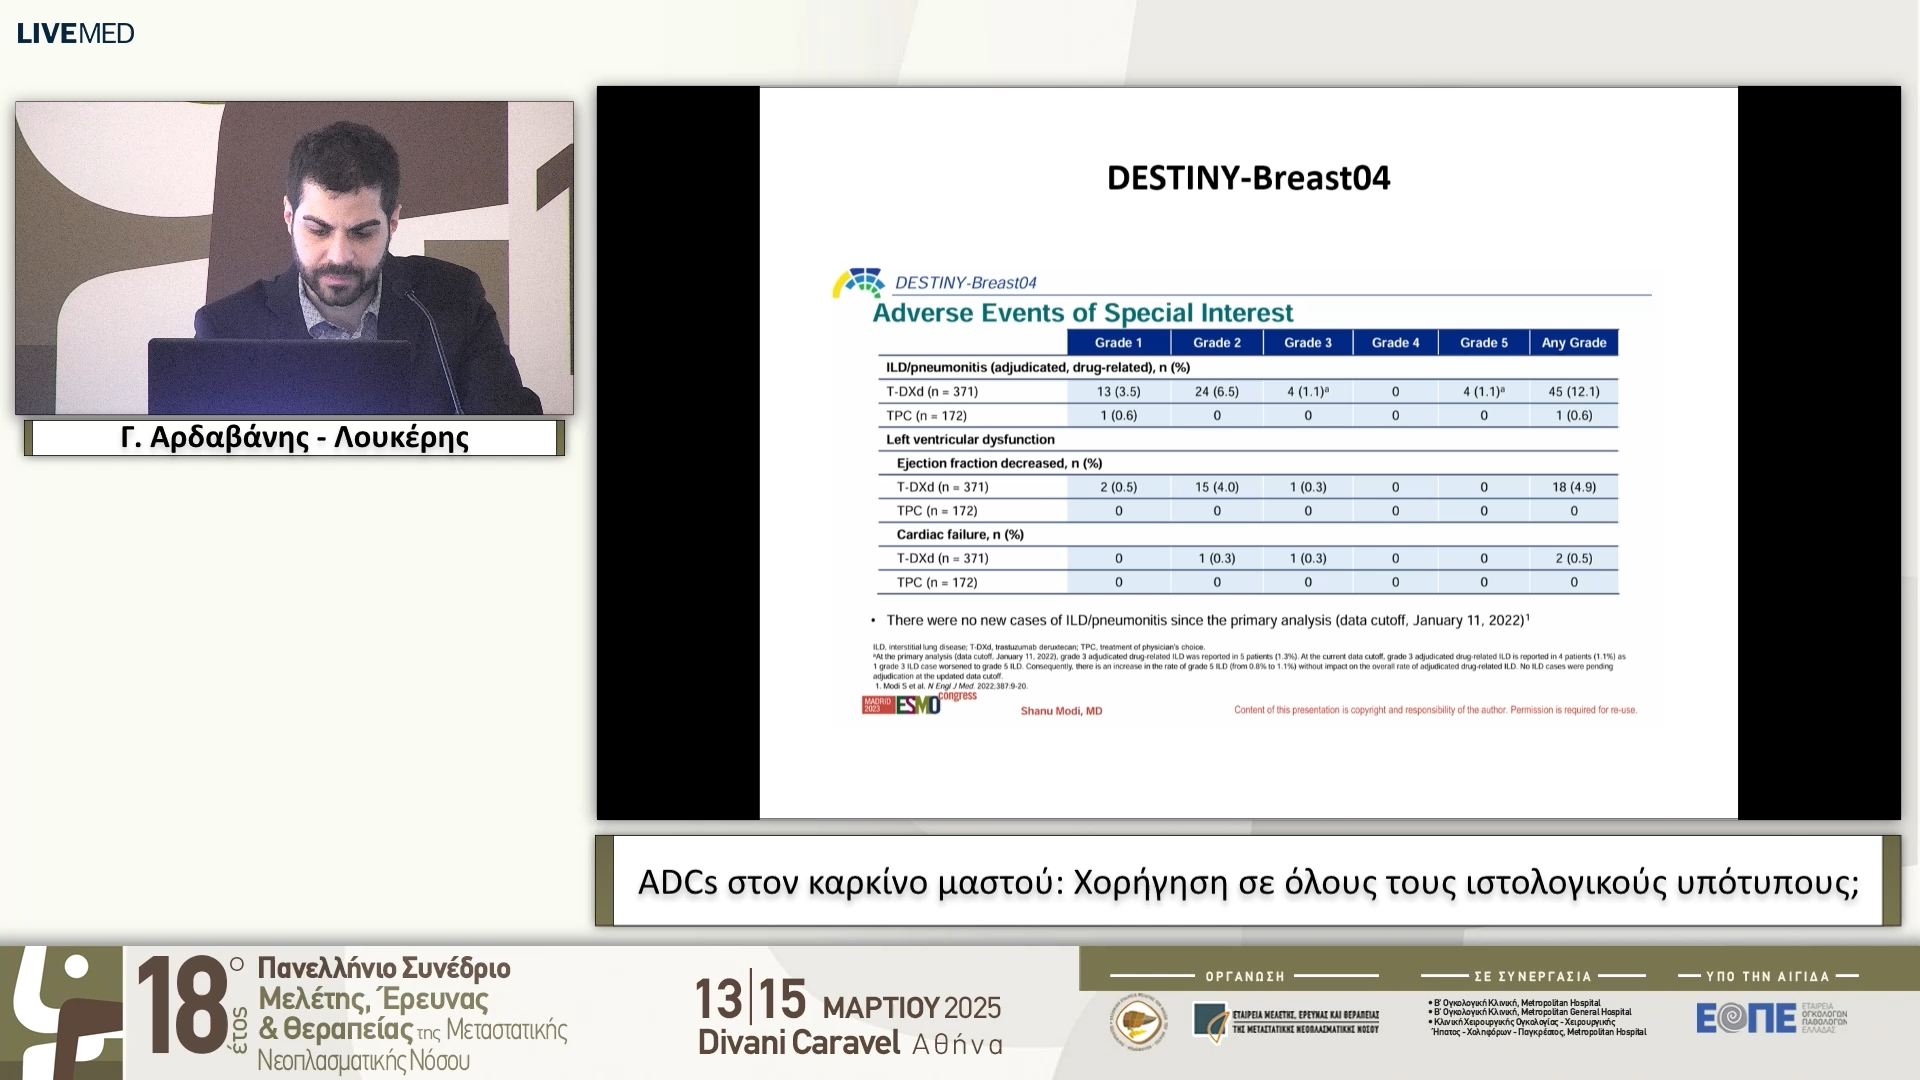Click the ΟΡΓΑΝΩΣΗ label
The height and width of the screenshot is (1080, 1920).
(1245, 976)
